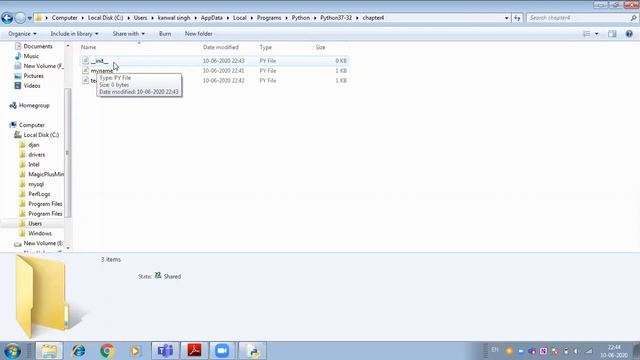Sort files by Name column header
The image size is (640, 360).
click(x=89, y=47)
